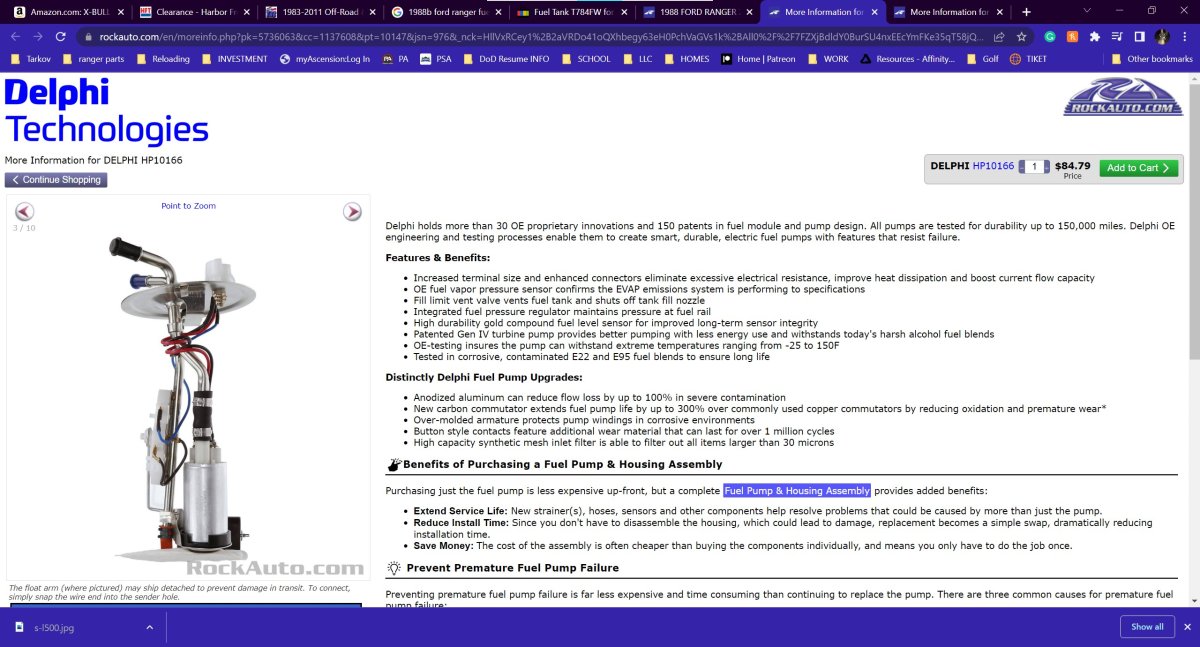Click the 'Prevent Premature Fuel Pump Failure' heading
Image resolution: width=1200 pixels, height=647 pixels.
[x=513, y=568]
